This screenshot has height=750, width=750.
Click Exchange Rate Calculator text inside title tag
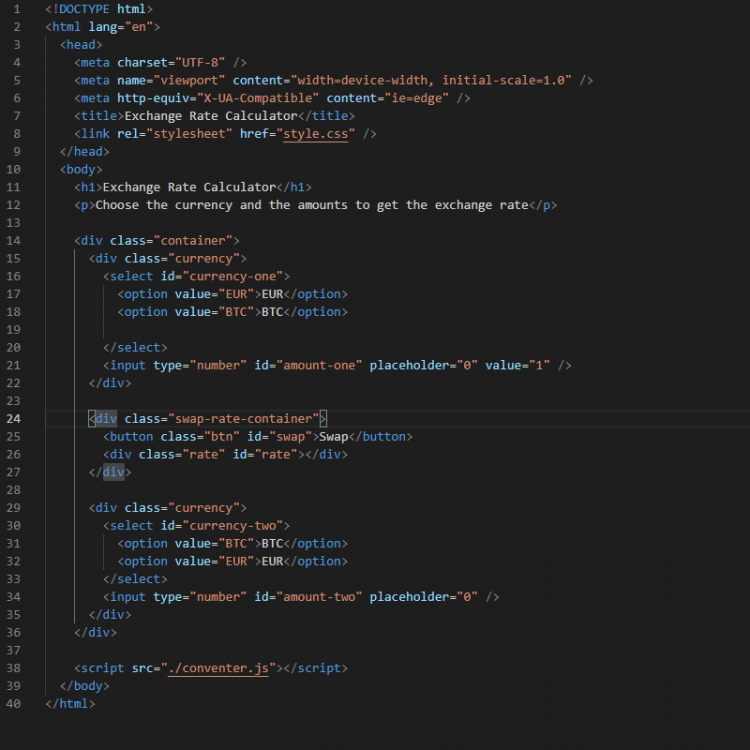click(x=211, y=116)
